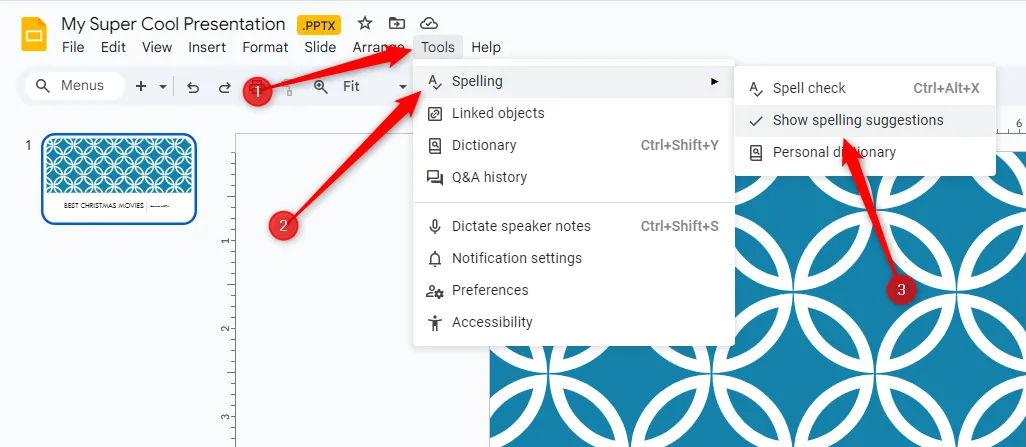Open Notification settings

[x=573, y=259]
